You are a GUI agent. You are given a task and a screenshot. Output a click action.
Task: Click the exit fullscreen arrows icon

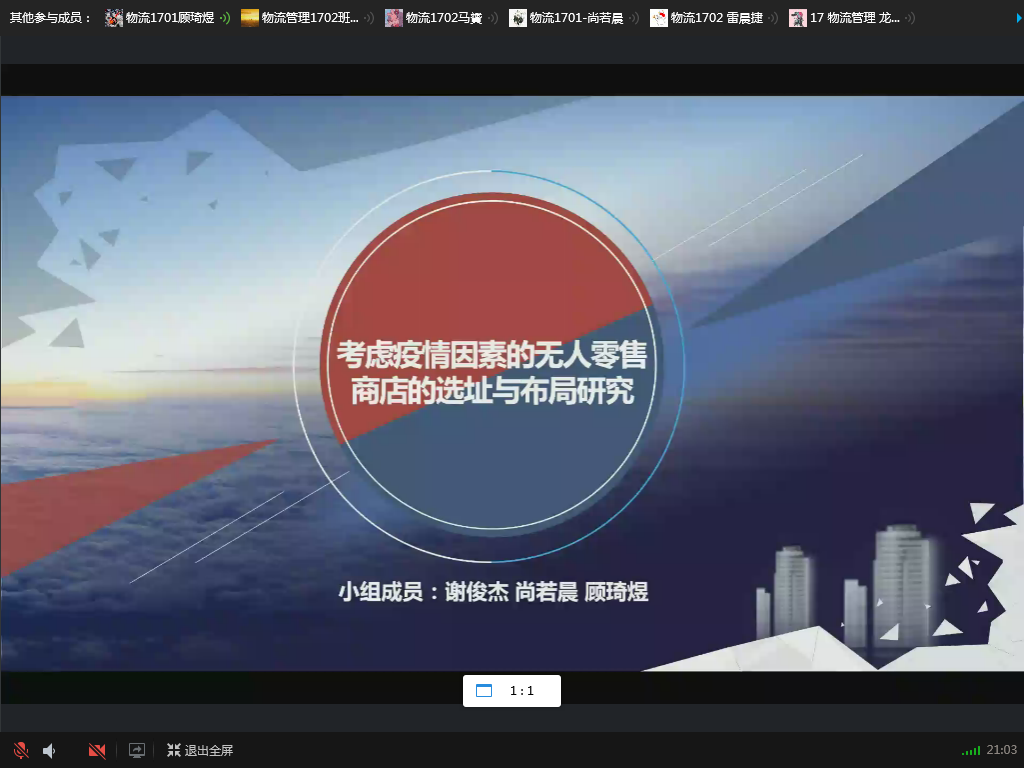click(x=173, y=750)
